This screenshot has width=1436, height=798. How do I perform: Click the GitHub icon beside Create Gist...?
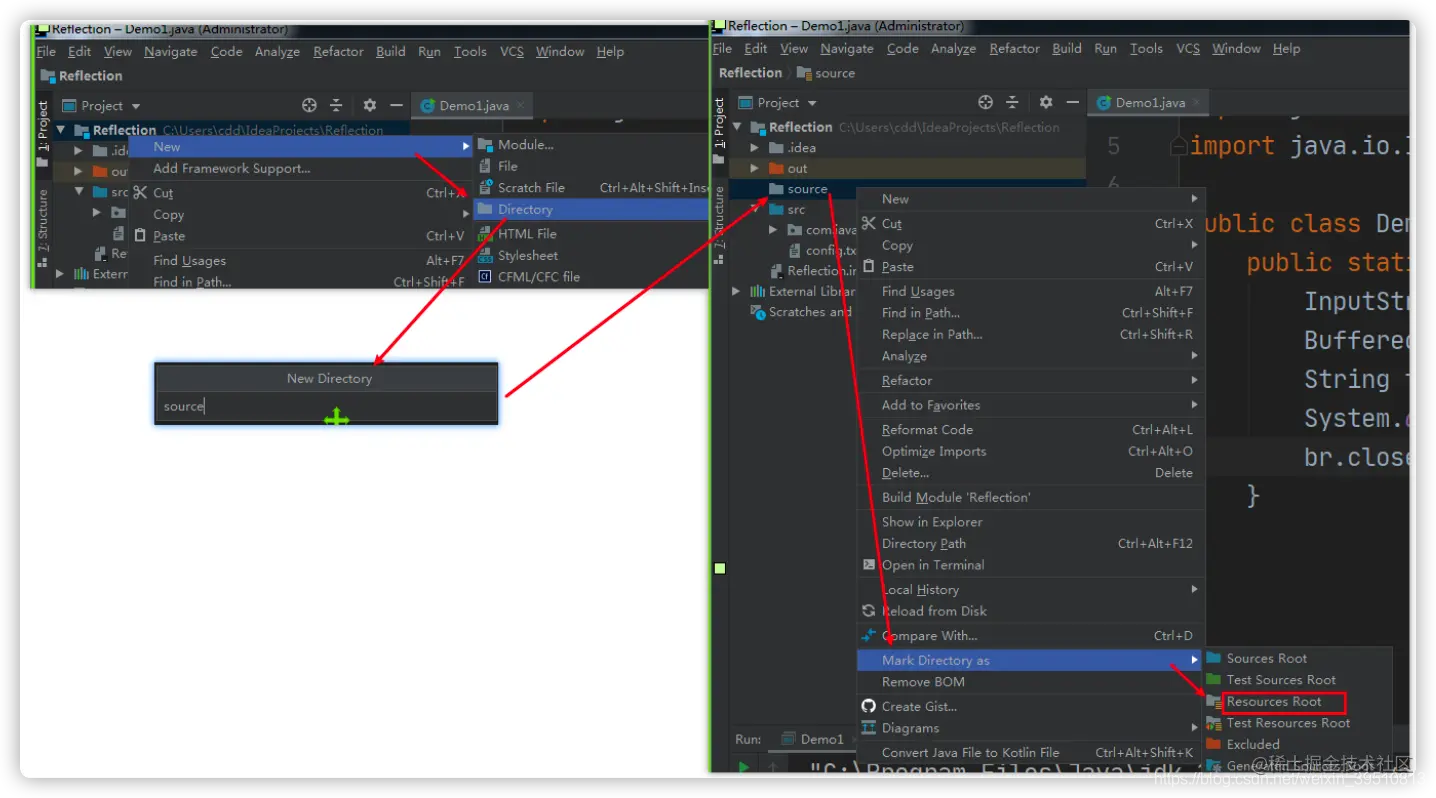[x=869, y=706]
